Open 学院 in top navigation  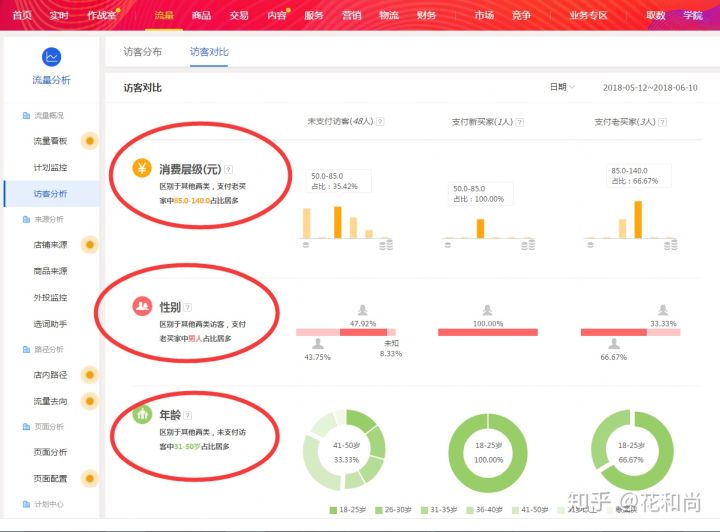[692, 15]
